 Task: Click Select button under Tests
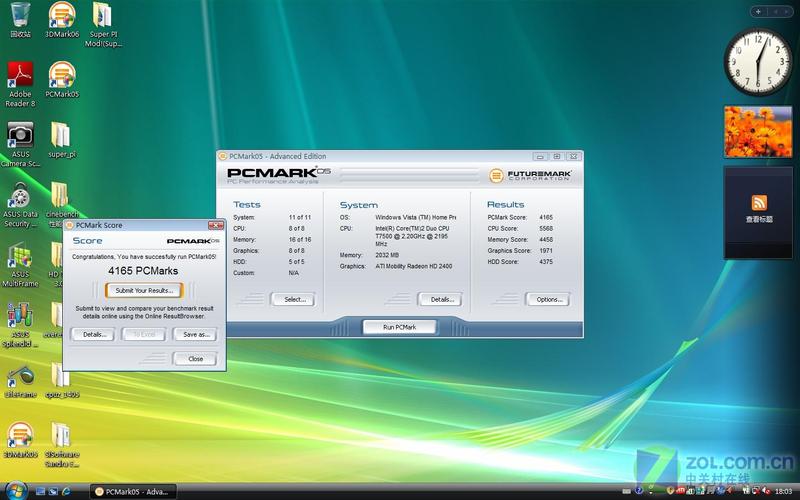click(293, 299)
